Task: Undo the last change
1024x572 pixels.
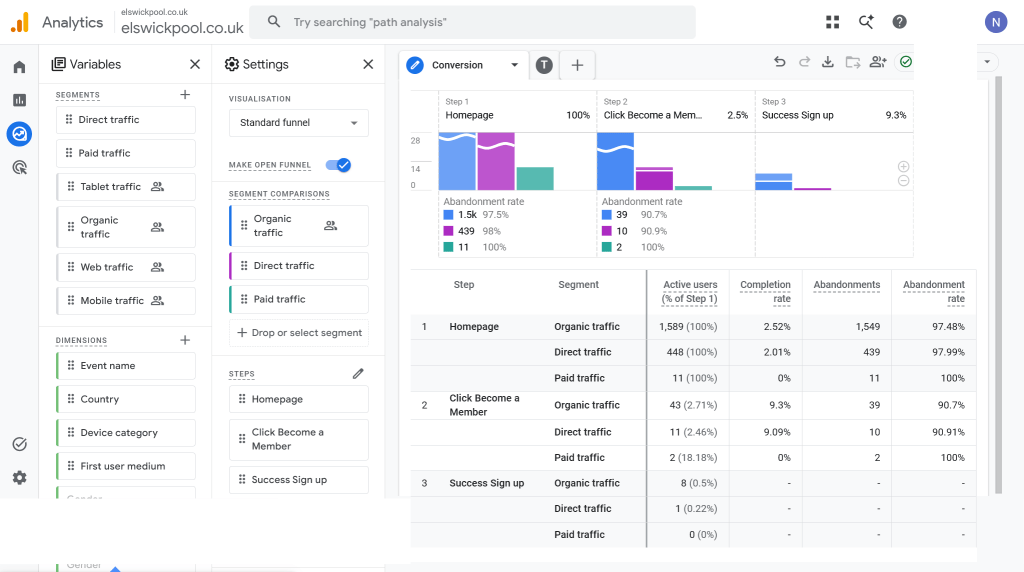Action: 780,62
